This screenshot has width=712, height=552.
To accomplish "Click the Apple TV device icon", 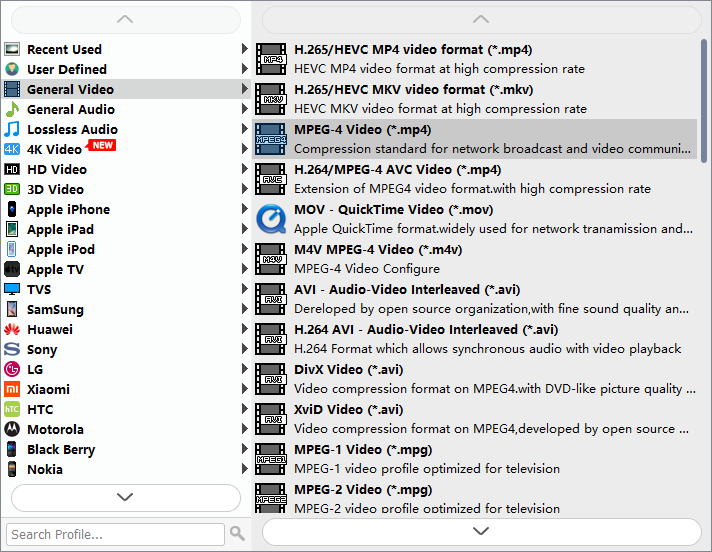I will click(x=12, y=269).
